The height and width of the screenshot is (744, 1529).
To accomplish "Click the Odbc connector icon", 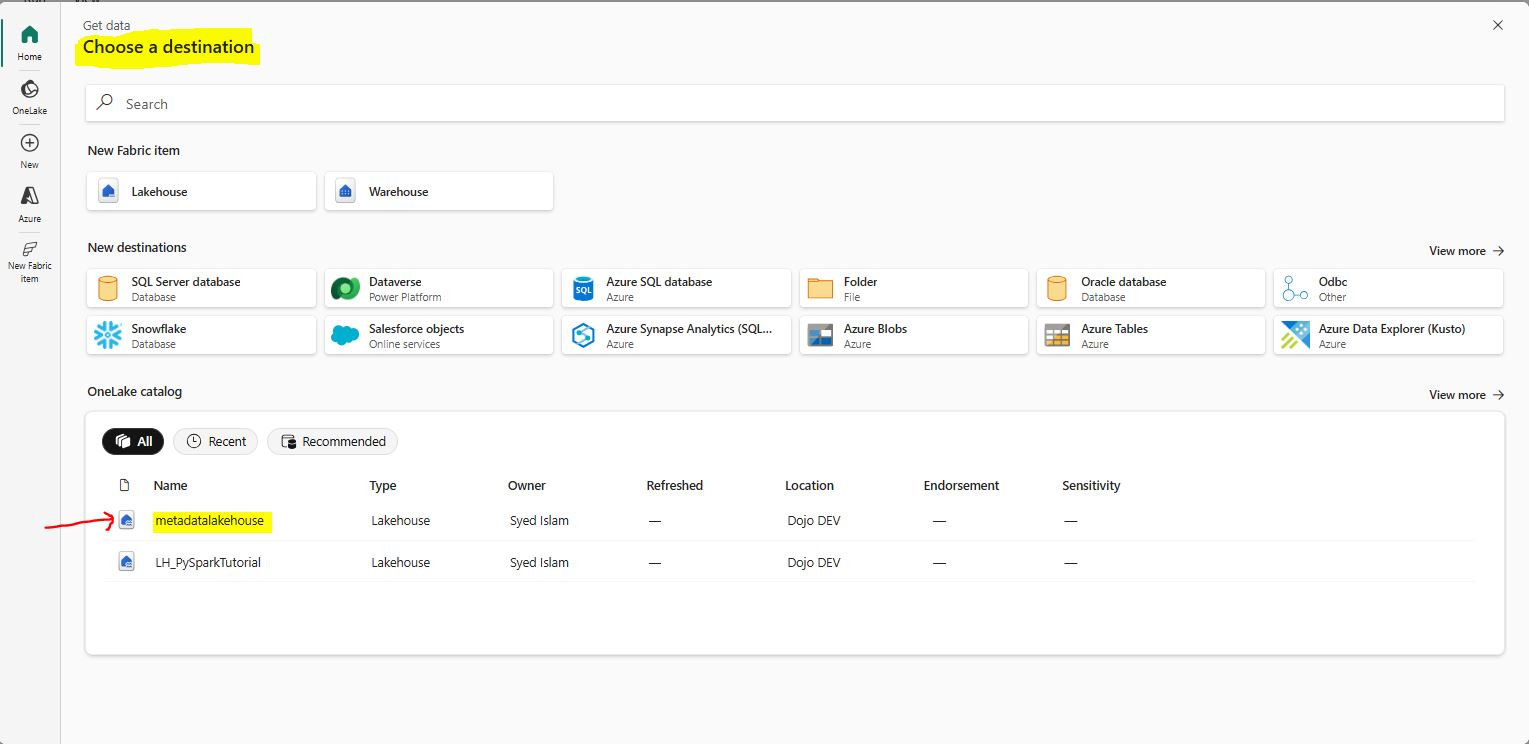I will [1295, 289].
